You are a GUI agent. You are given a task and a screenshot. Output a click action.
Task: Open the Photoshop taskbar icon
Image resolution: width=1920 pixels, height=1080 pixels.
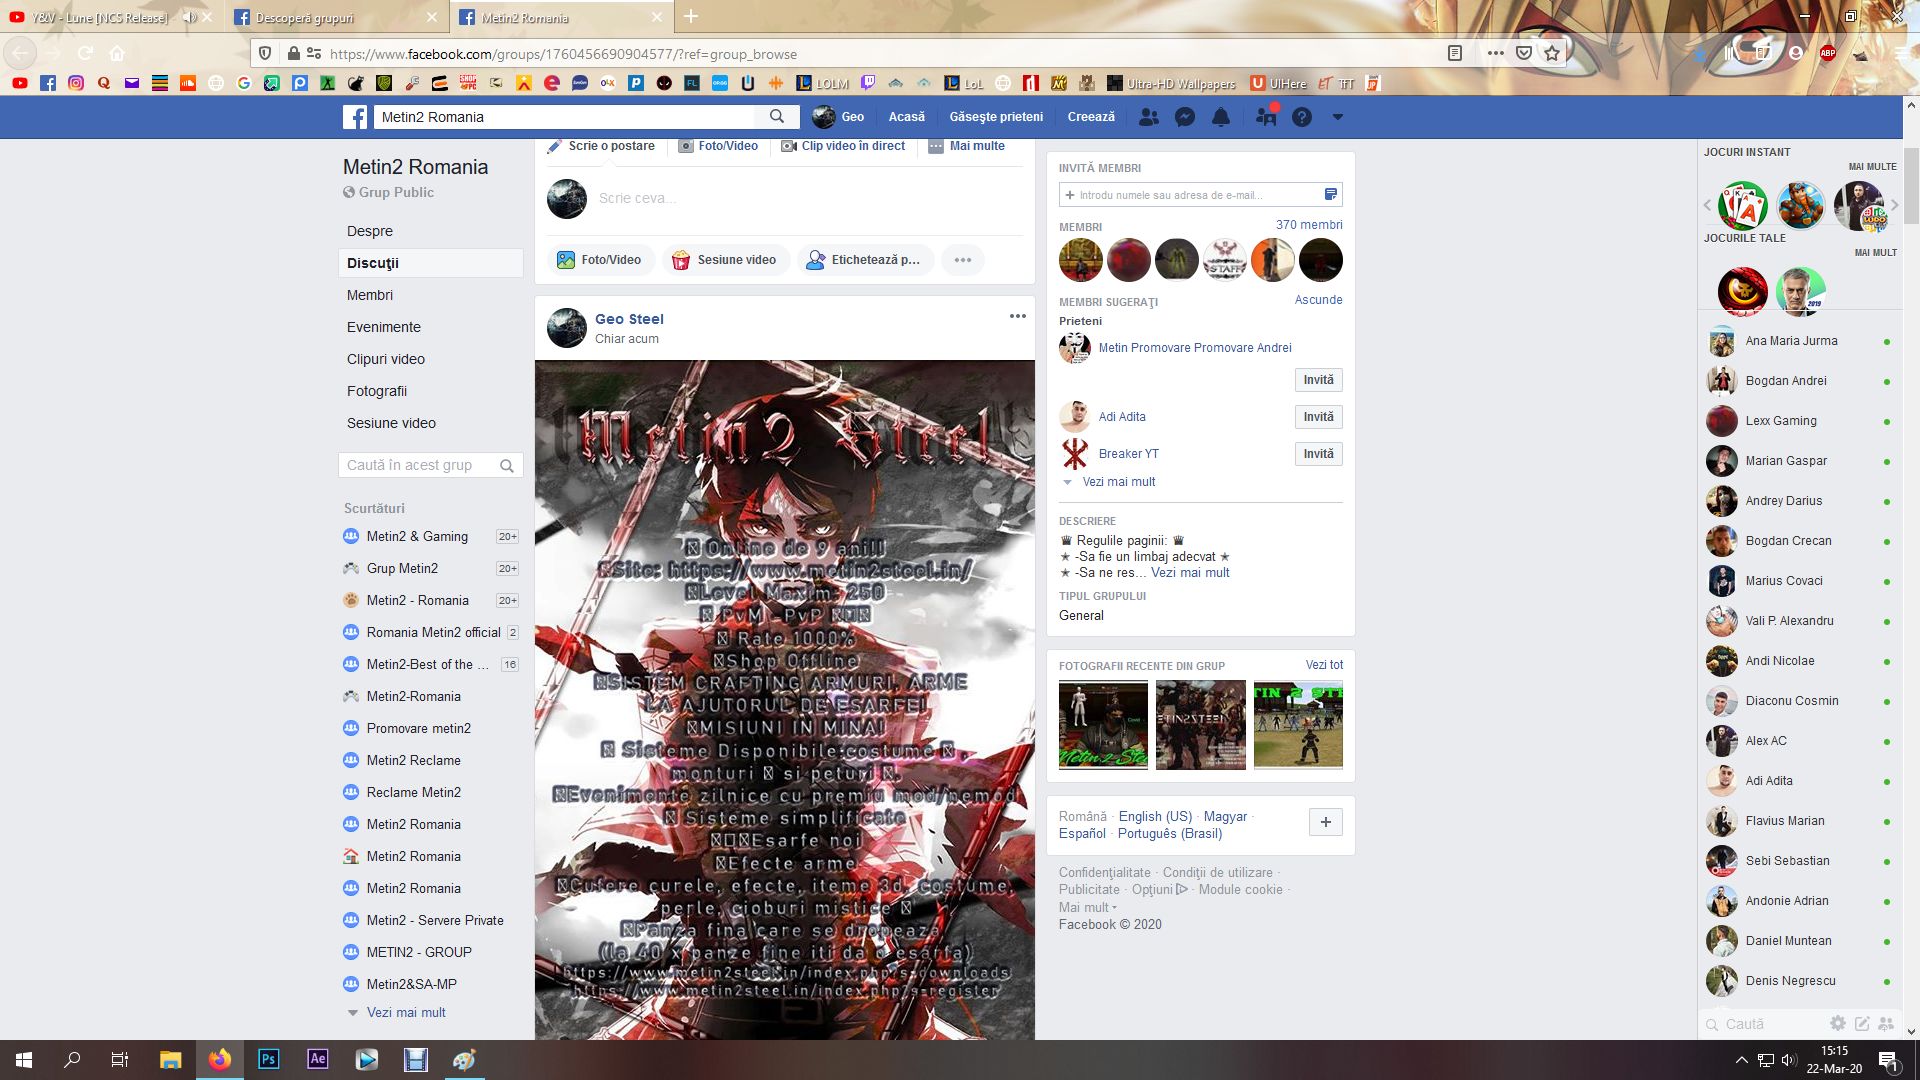(268, 1059)
